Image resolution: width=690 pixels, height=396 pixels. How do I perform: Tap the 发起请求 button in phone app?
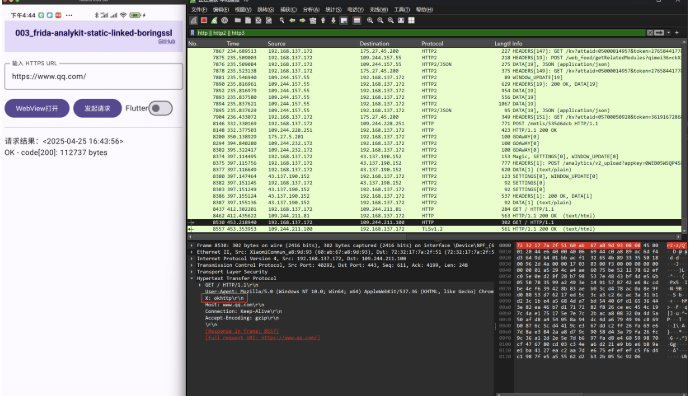coord(97,108)
